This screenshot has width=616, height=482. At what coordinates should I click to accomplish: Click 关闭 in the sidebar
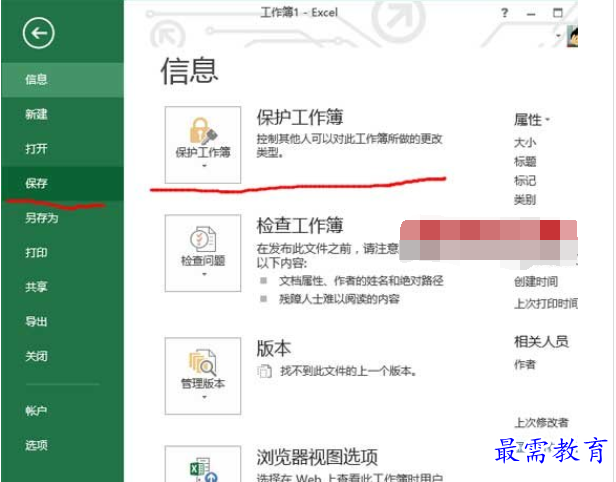click(x=62, y=356)
